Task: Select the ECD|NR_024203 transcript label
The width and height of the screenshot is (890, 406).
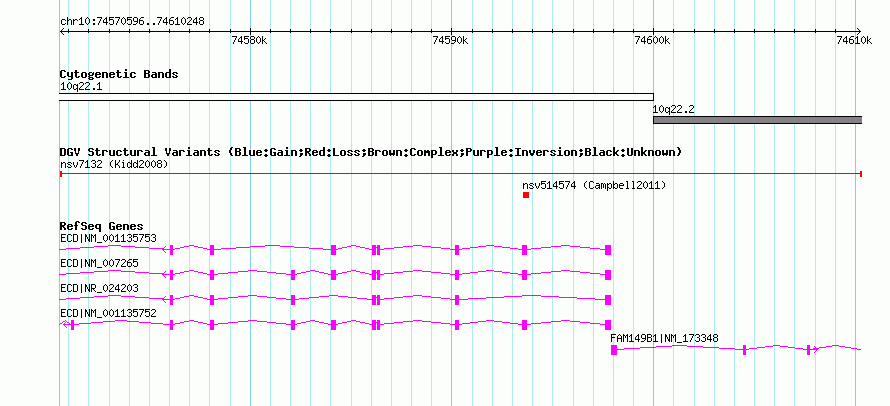Action: (99, 288)
